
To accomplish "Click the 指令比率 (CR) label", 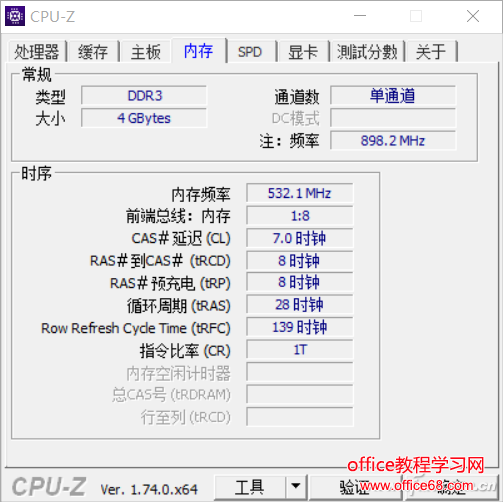I will 185,351.
